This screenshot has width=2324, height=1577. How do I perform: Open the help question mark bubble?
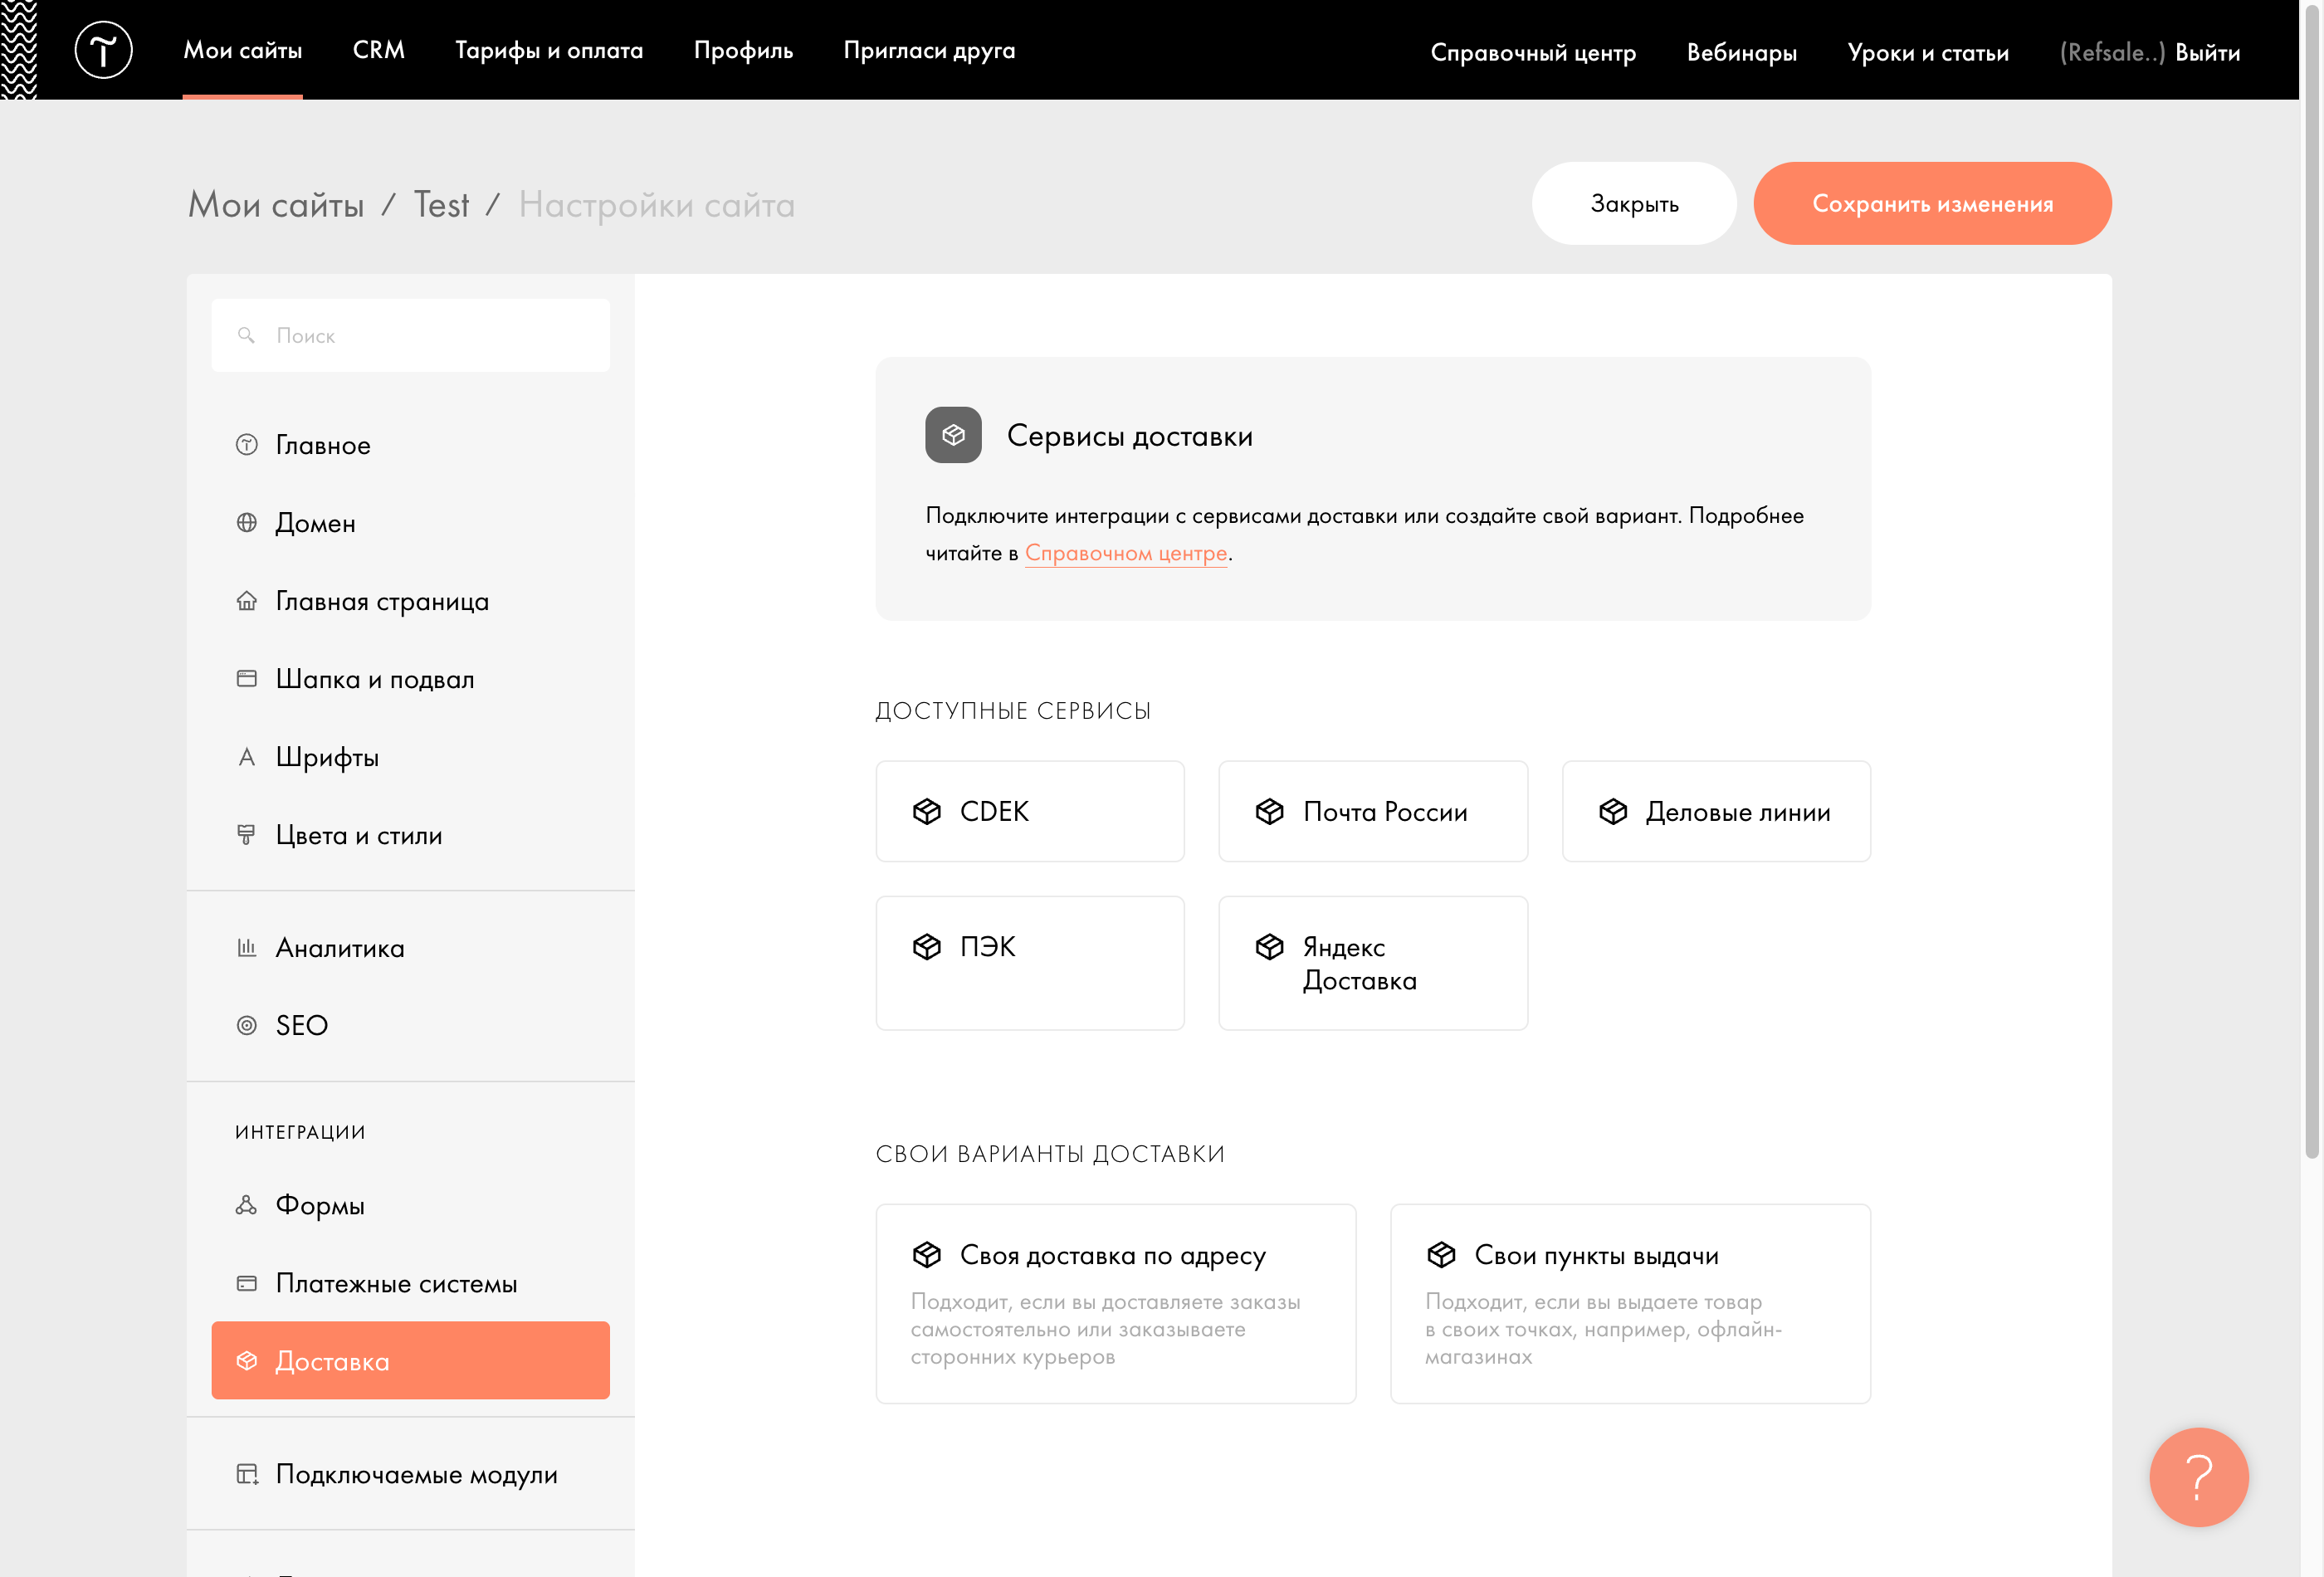coord(2198,1476)
